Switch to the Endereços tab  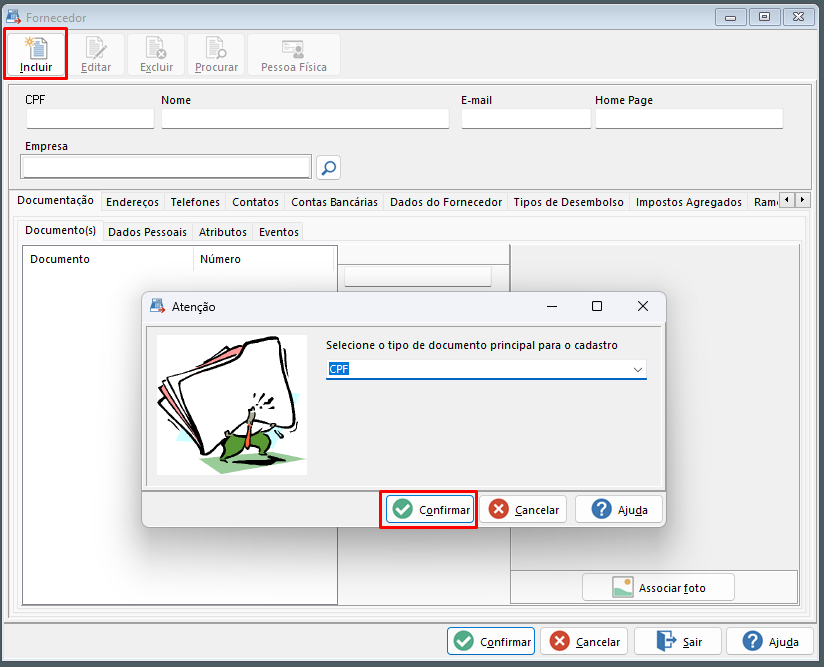pyautogui.click(x=132, y=202)
